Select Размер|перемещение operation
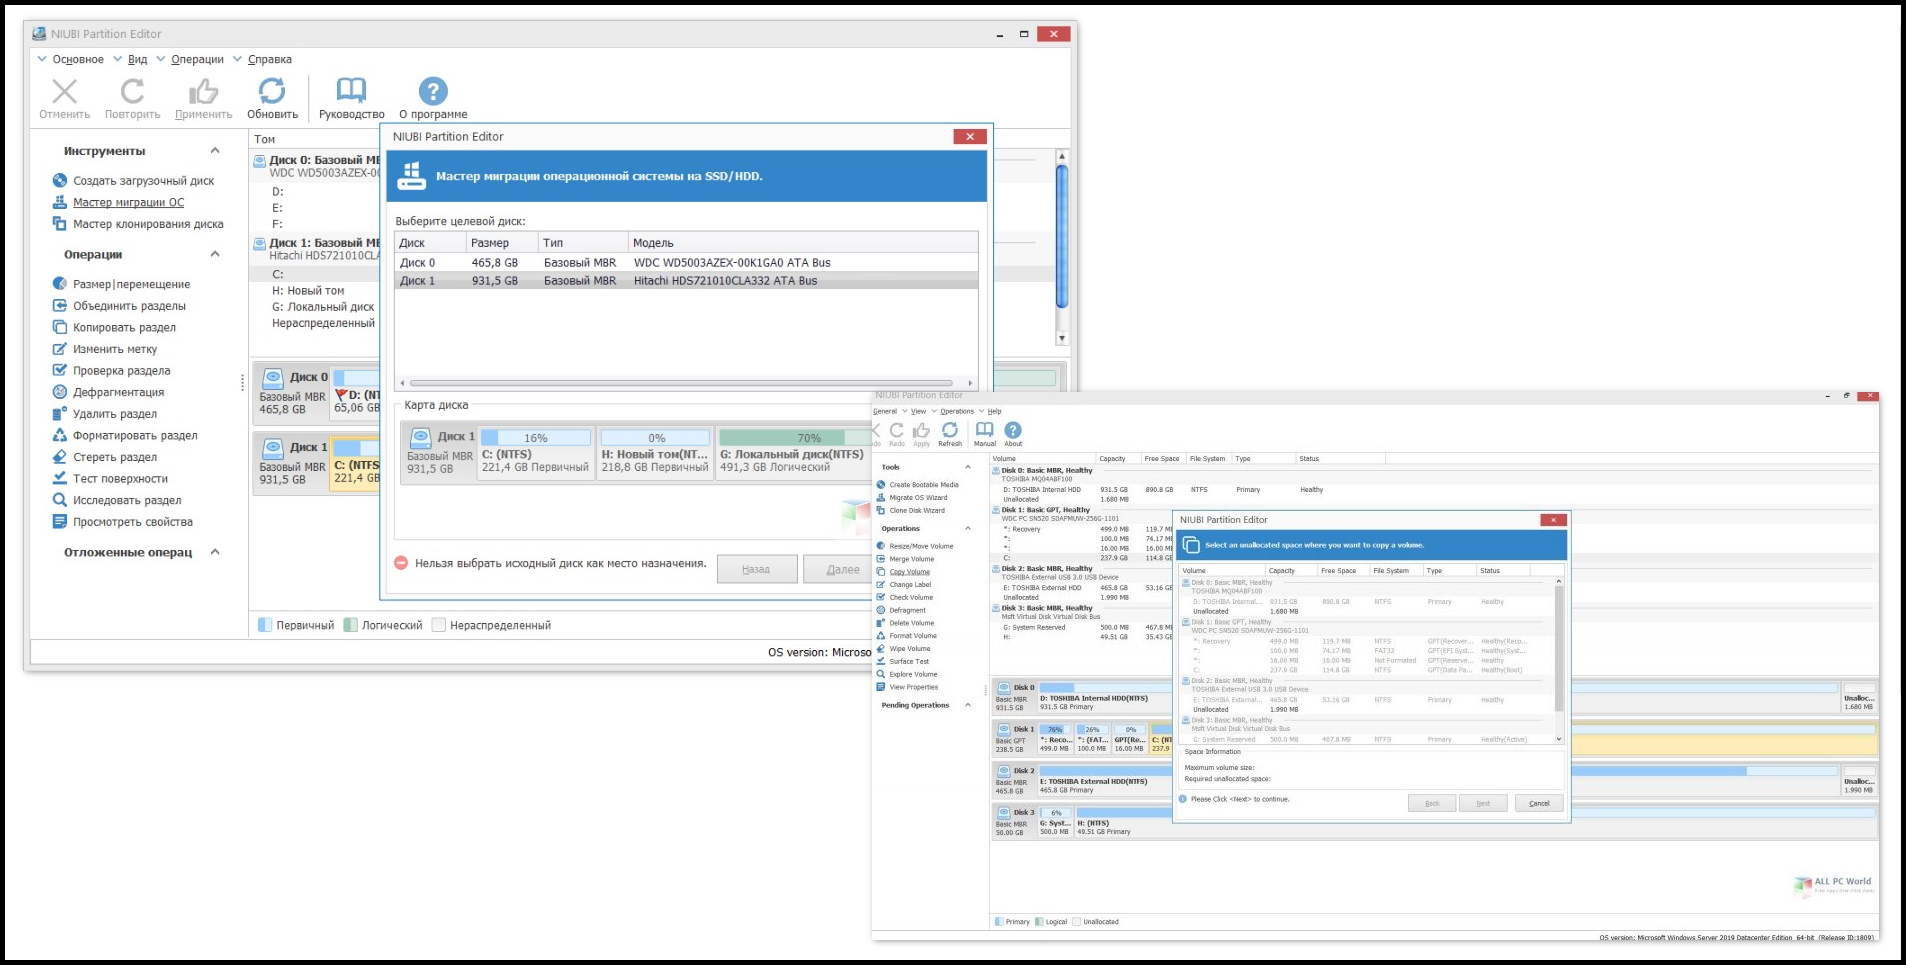Screen dimensions: 1906x965 (x=131, y=284)
